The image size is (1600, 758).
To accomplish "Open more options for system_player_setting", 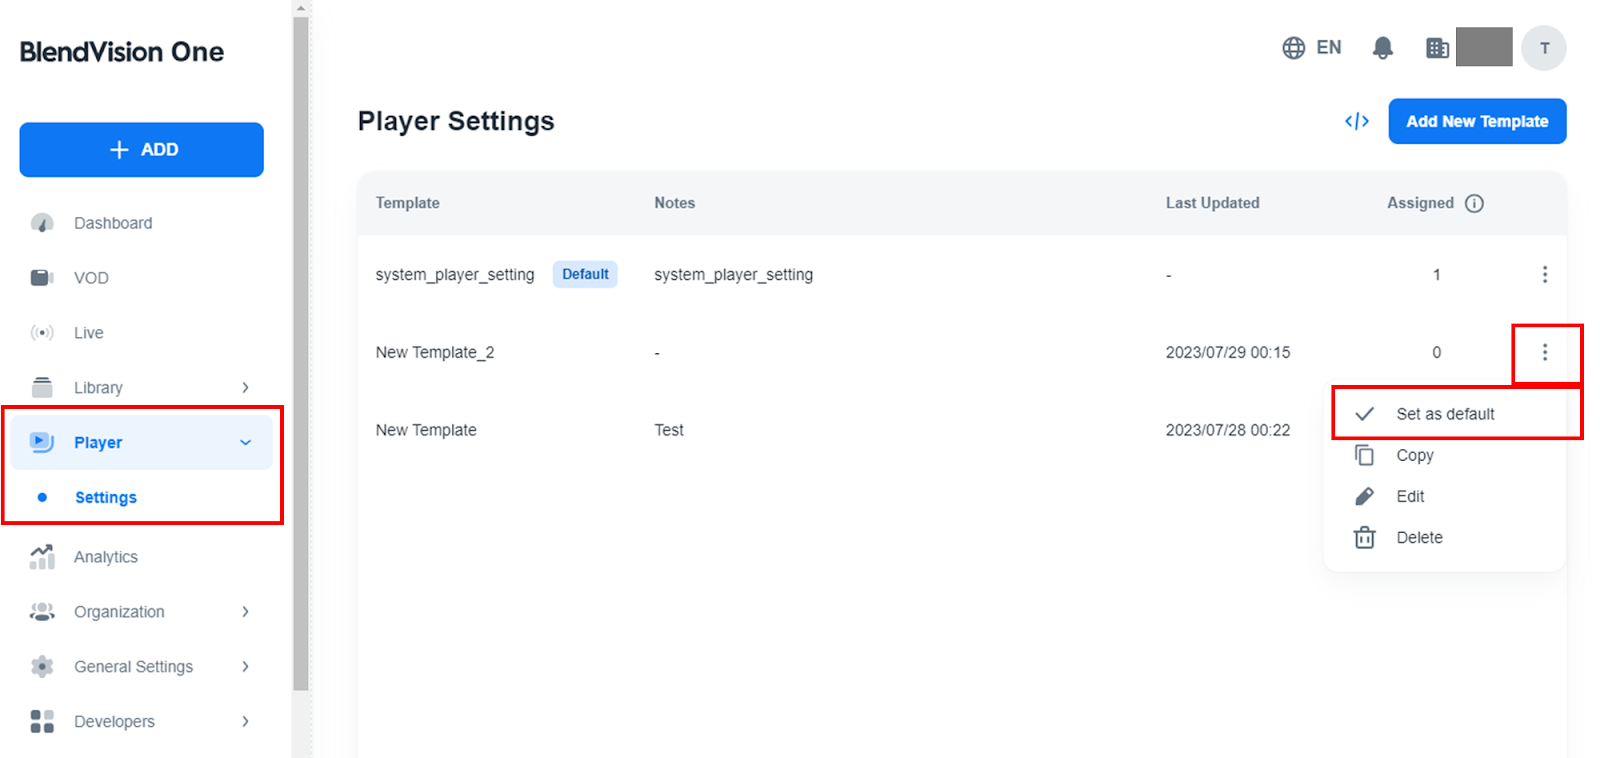I will 1544,274.
